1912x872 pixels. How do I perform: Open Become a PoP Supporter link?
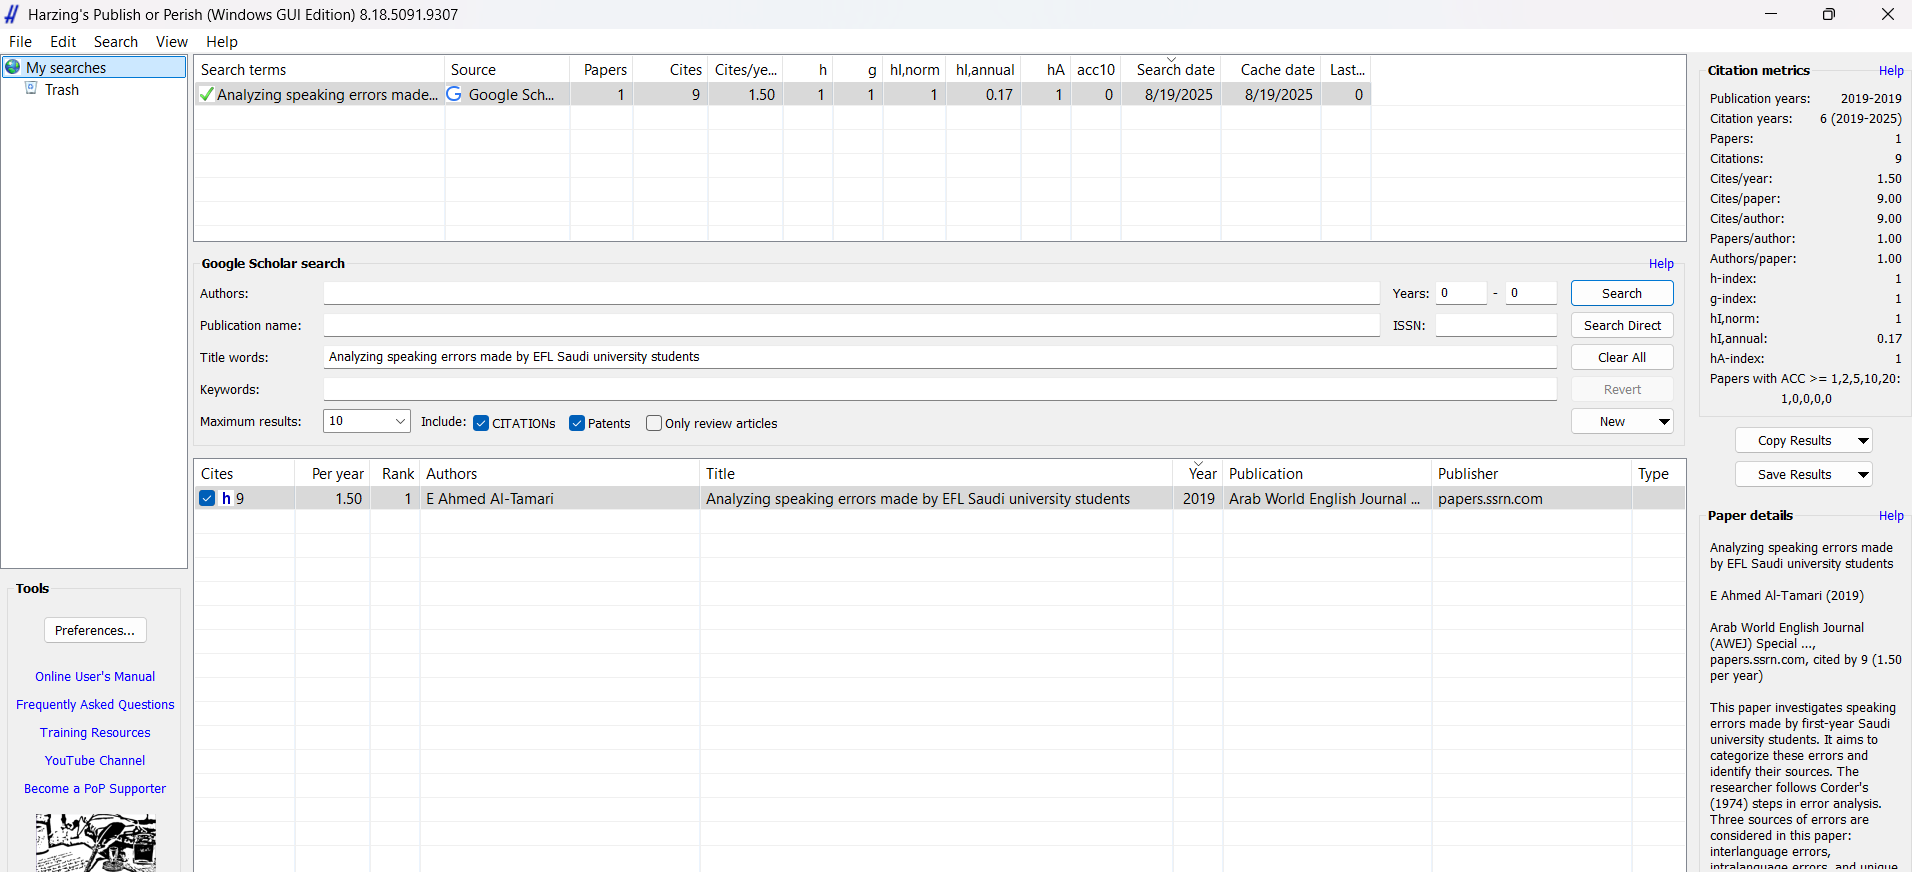coord(95,789)
